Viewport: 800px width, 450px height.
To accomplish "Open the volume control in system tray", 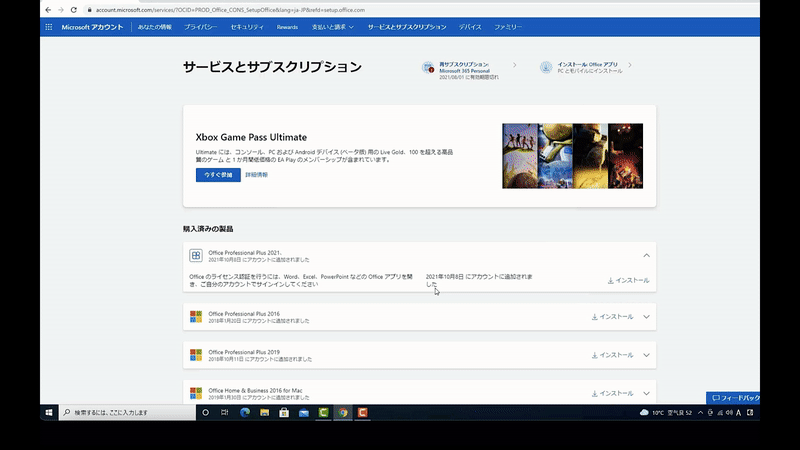I will coord(729,412).
